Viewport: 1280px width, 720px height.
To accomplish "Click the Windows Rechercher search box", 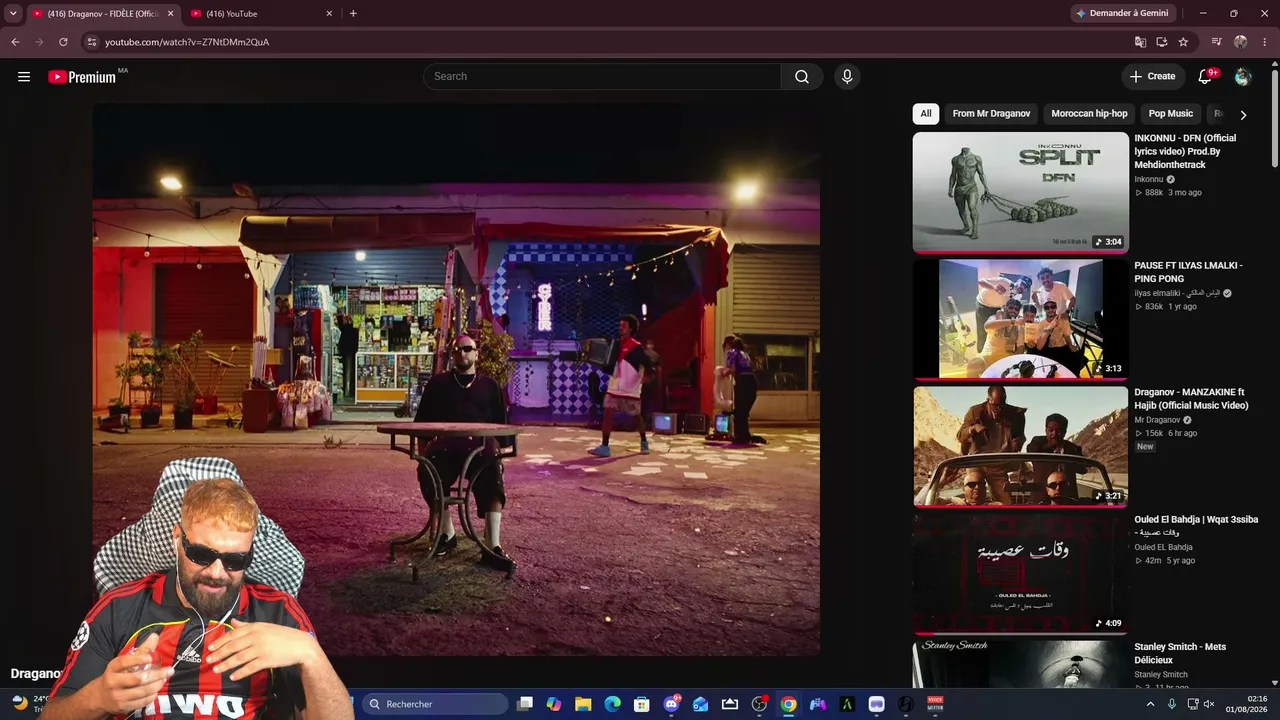I will [435, 704].
